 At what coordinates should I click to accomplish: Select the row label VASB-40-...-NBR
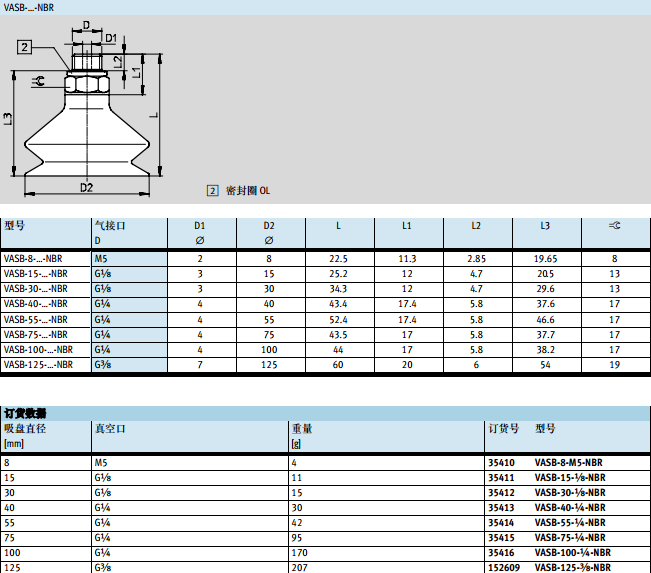click(x=35, y=304)
